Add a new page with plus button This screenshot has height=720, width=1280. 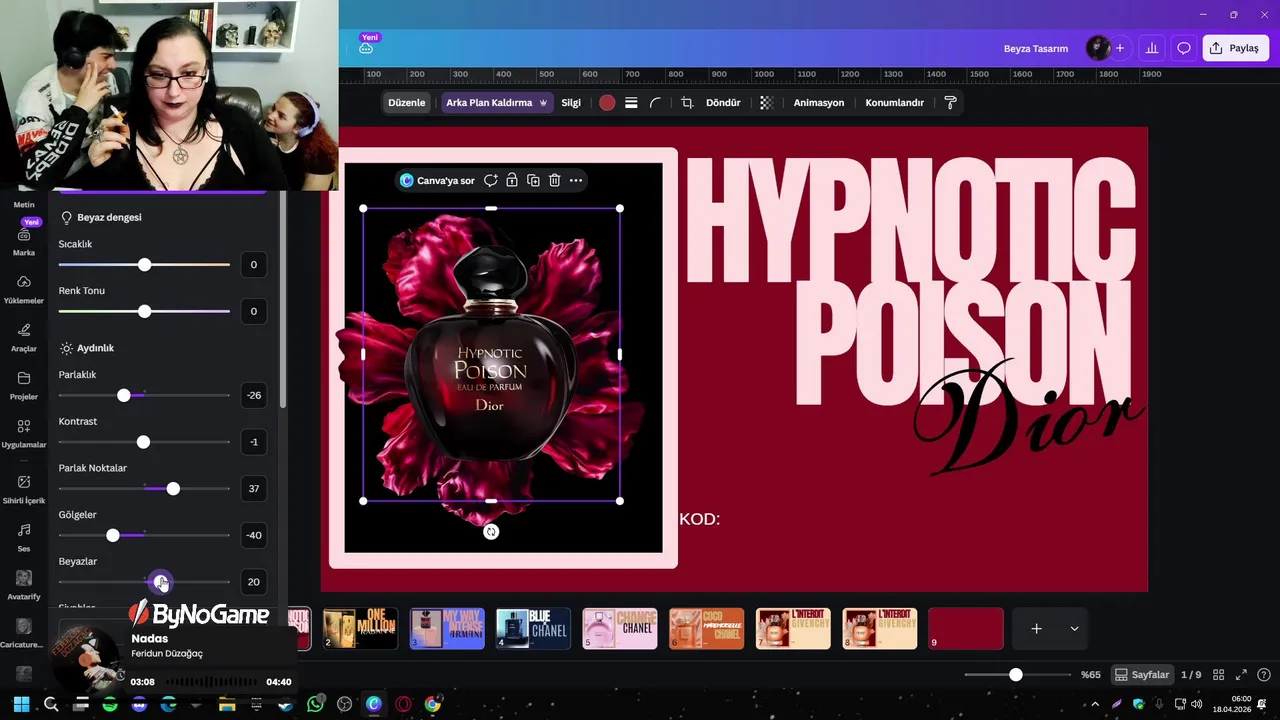coord(1037,628)
